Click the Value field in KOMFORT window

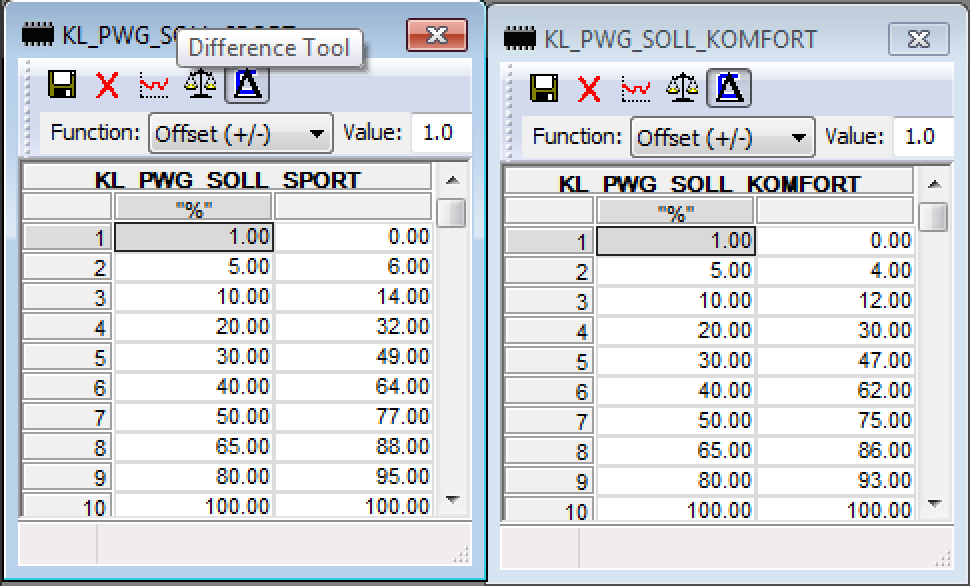(x=922, y=137)
